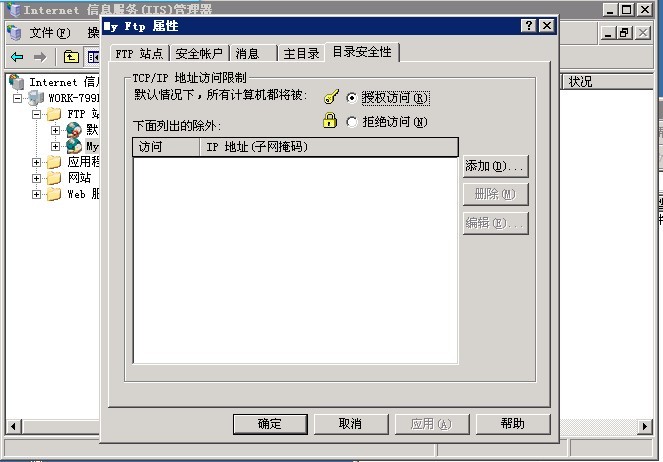Click the My Ftp site globe icon

[74, 146]
